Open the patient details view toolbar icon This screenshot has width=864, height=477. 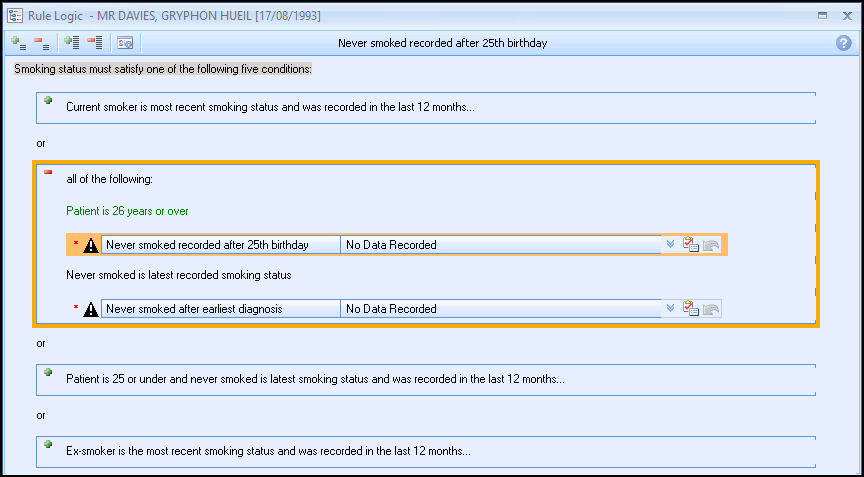[x=125, y=43]
